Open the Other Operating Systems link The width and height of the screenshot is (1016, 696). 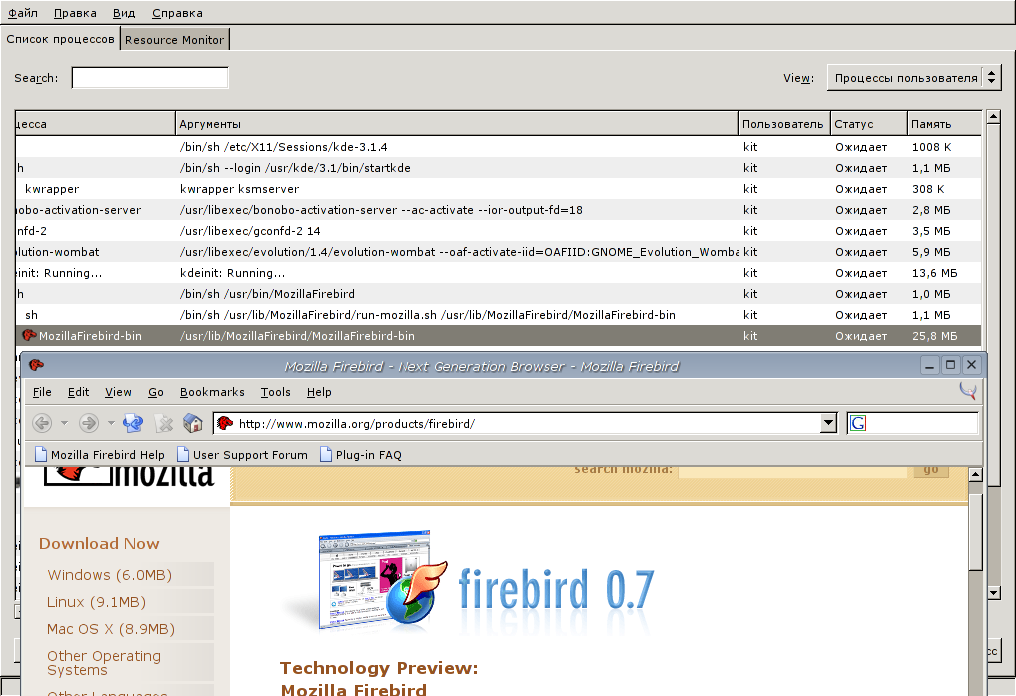click(x=104, y=663)
